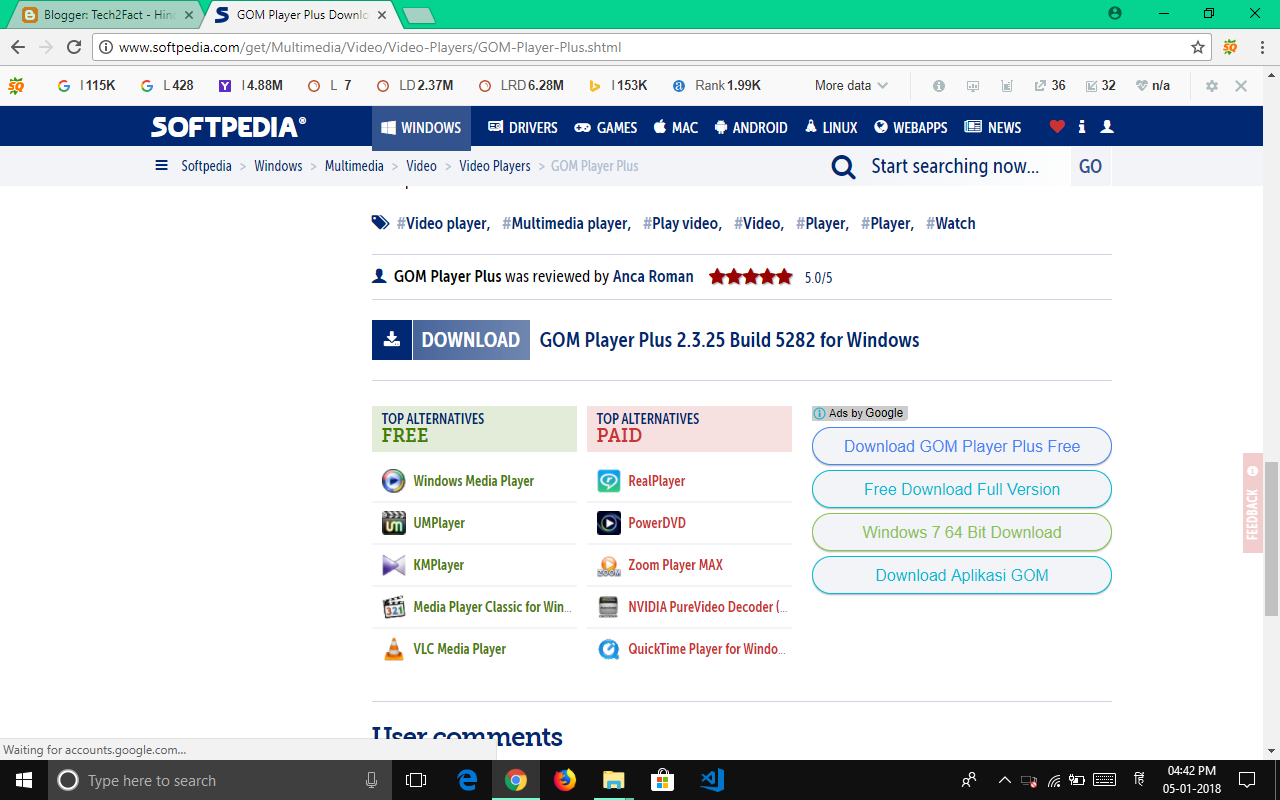The height and width of the screenshot is (800, 1280).
Task: Open the Linux category tab
Action: click(831, 127)
